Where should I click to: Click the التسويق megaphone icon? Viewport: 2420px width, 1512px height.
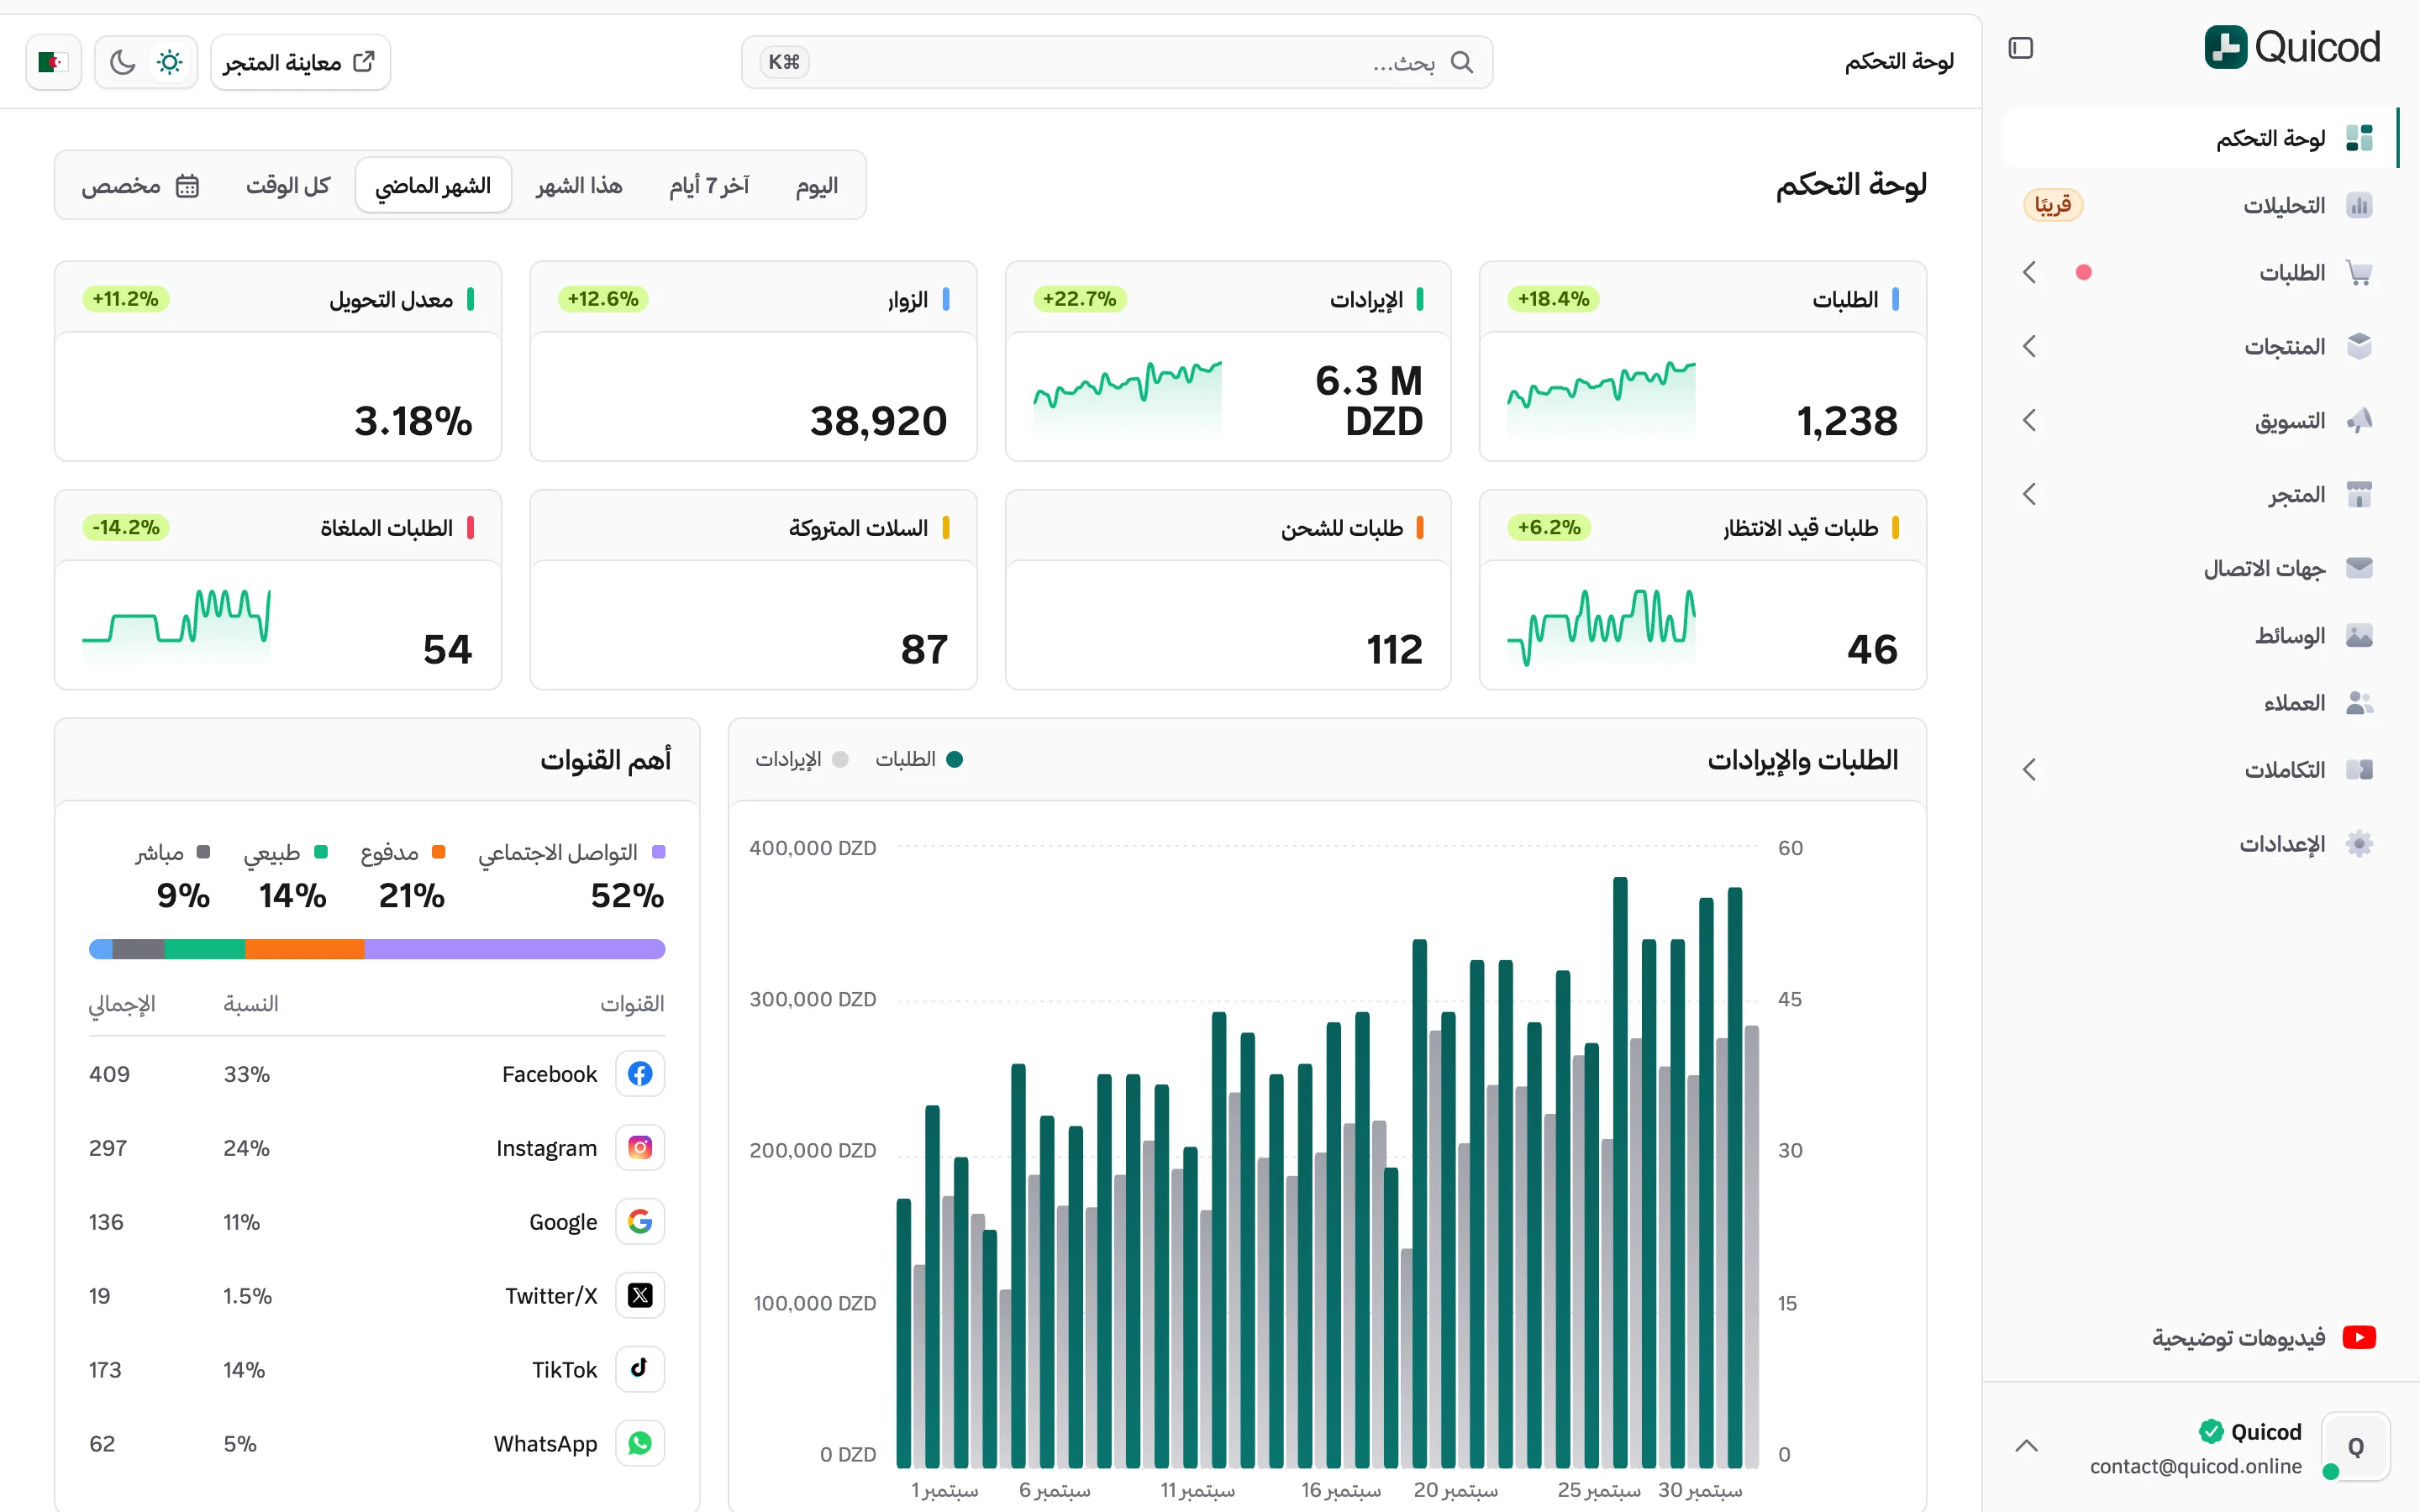pos(2359,420)
